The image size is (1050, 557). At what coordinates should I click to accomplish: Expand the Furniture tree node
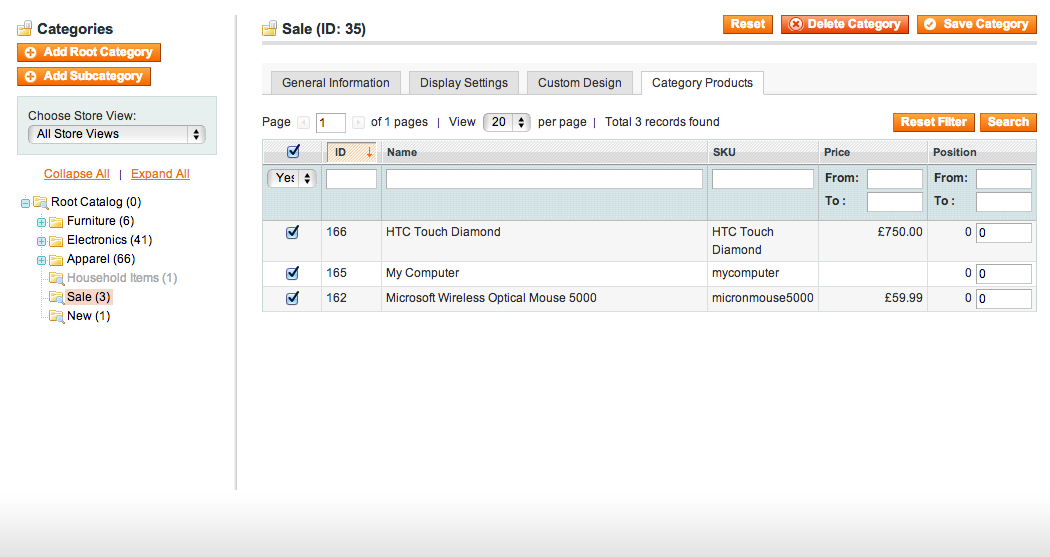click(42, 222)
